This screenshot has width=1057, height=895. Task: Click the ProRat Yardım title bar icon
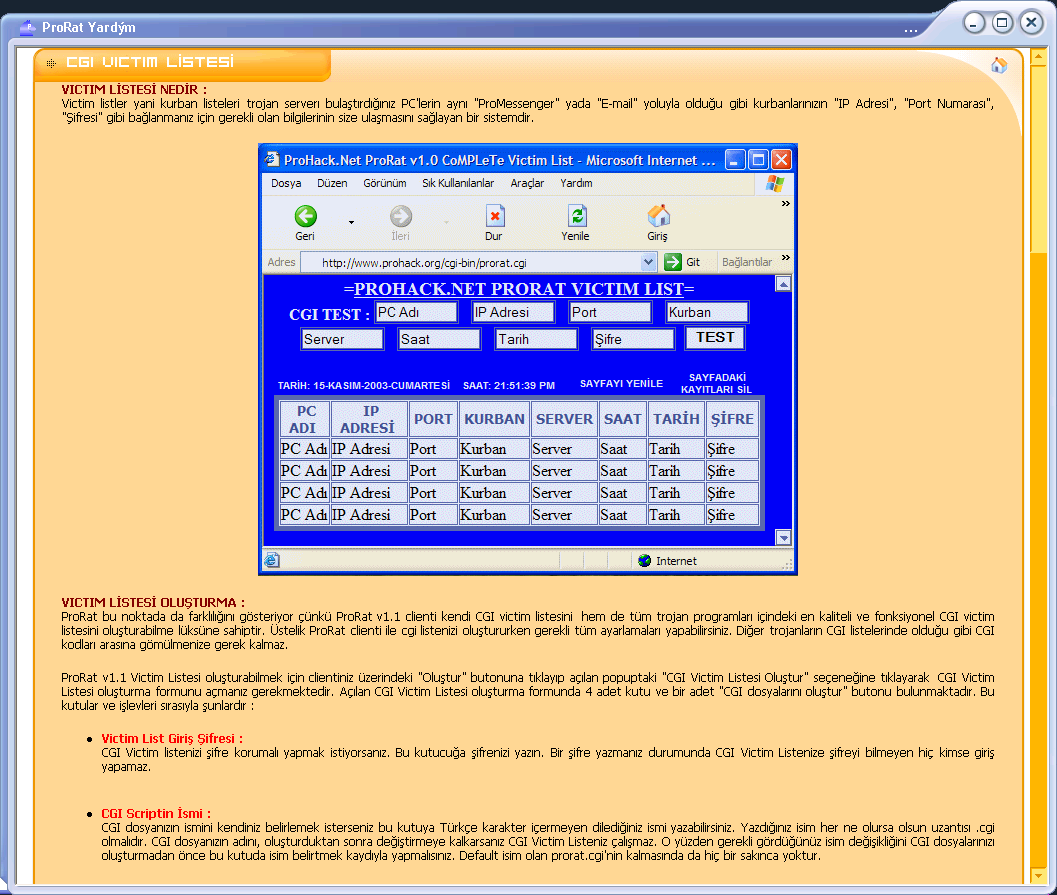coord(27,27)
